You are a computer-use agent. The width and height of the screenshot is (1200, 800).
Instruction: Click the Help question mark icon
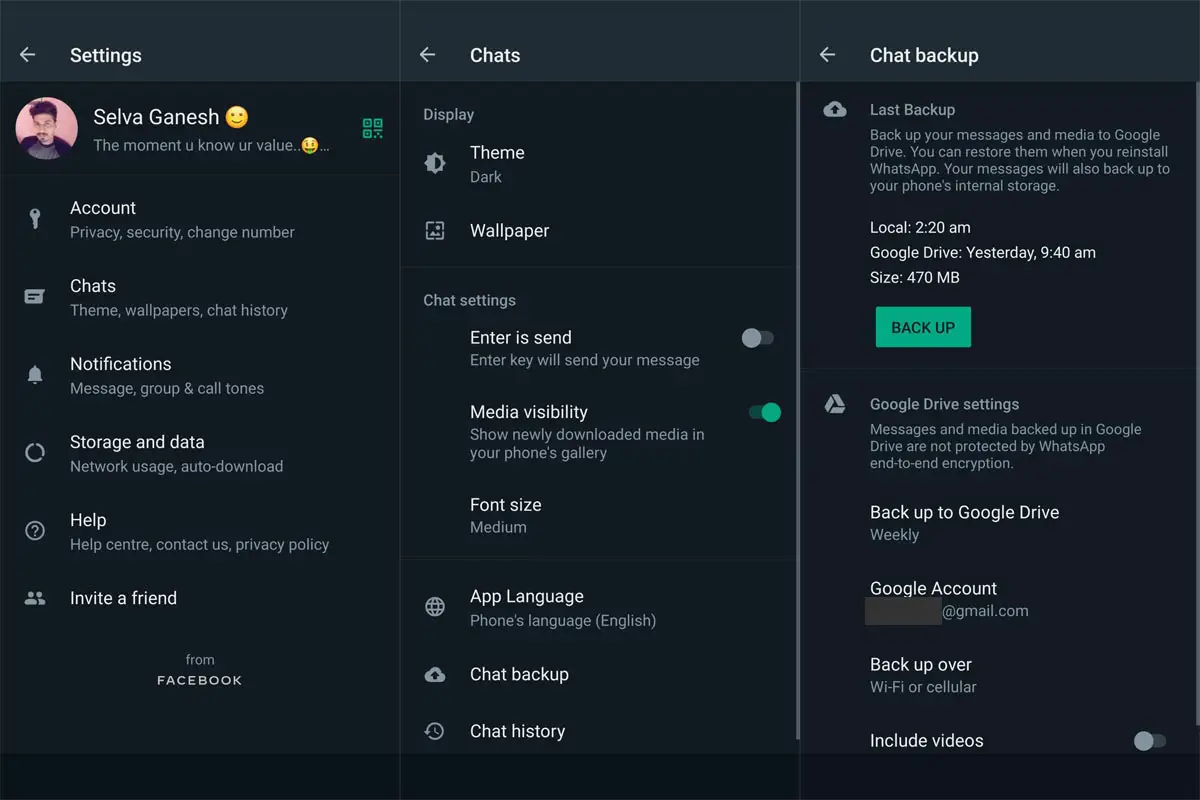[x=35, y=531]
